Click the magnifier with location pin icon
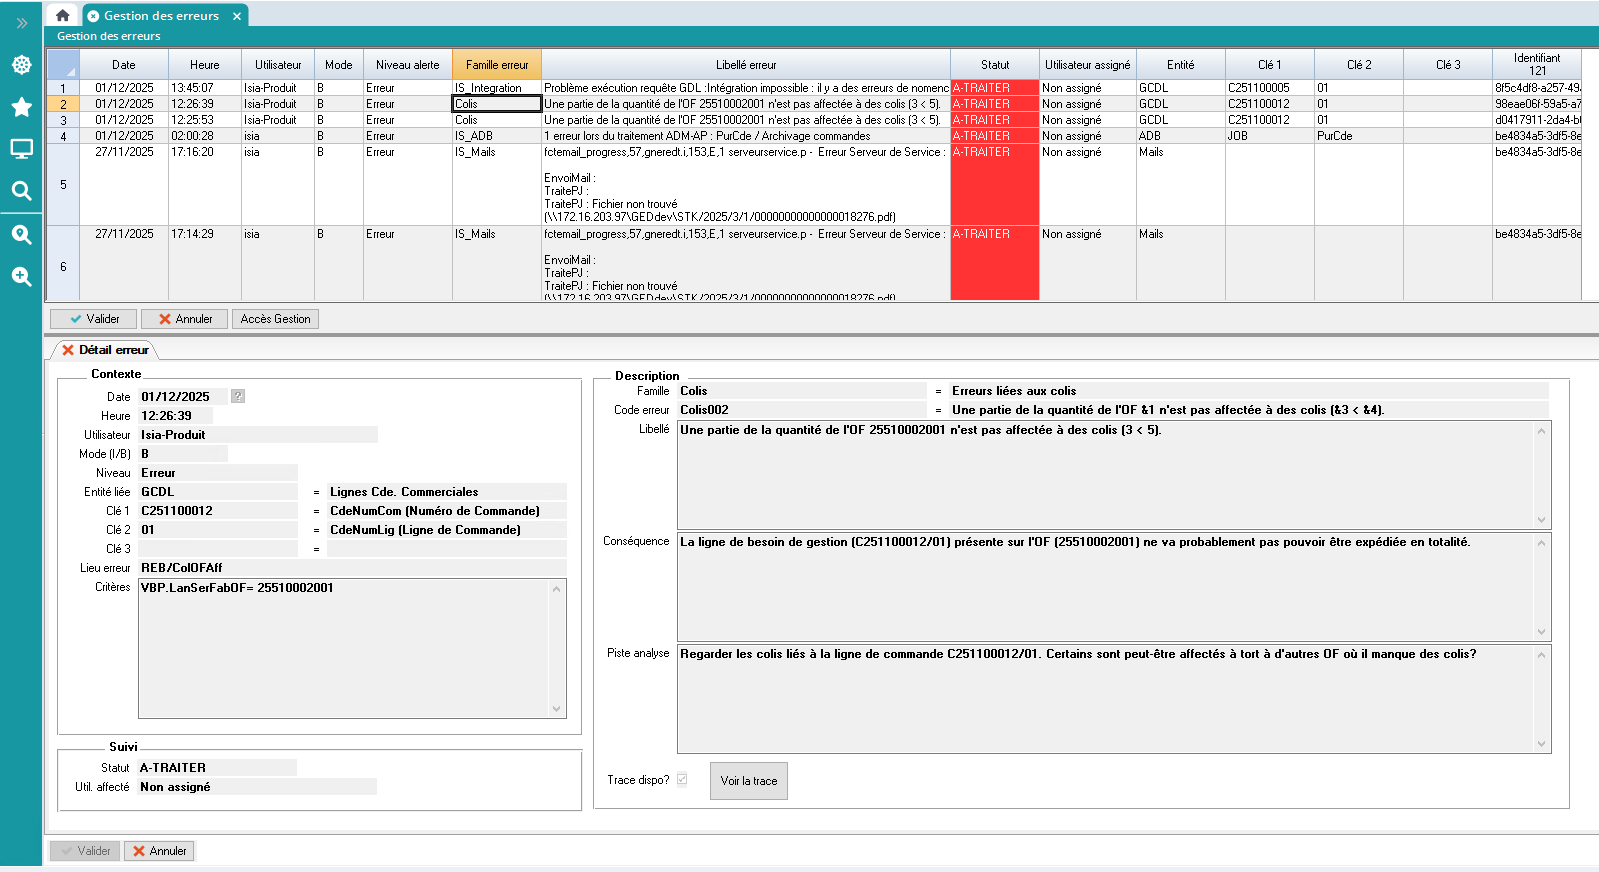This screenshot has height=872, width=1599. (x=21, y=235)
